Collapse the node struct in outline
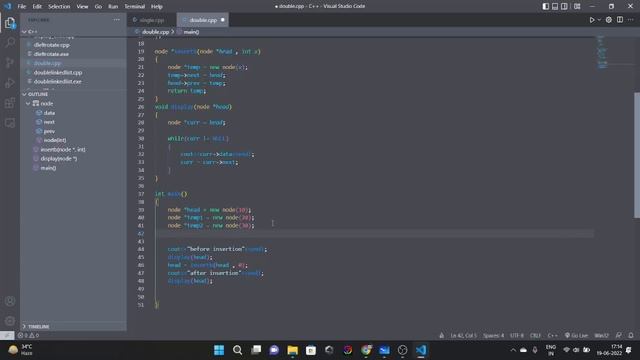Screen dimensions: 640x360 point(28,104)
